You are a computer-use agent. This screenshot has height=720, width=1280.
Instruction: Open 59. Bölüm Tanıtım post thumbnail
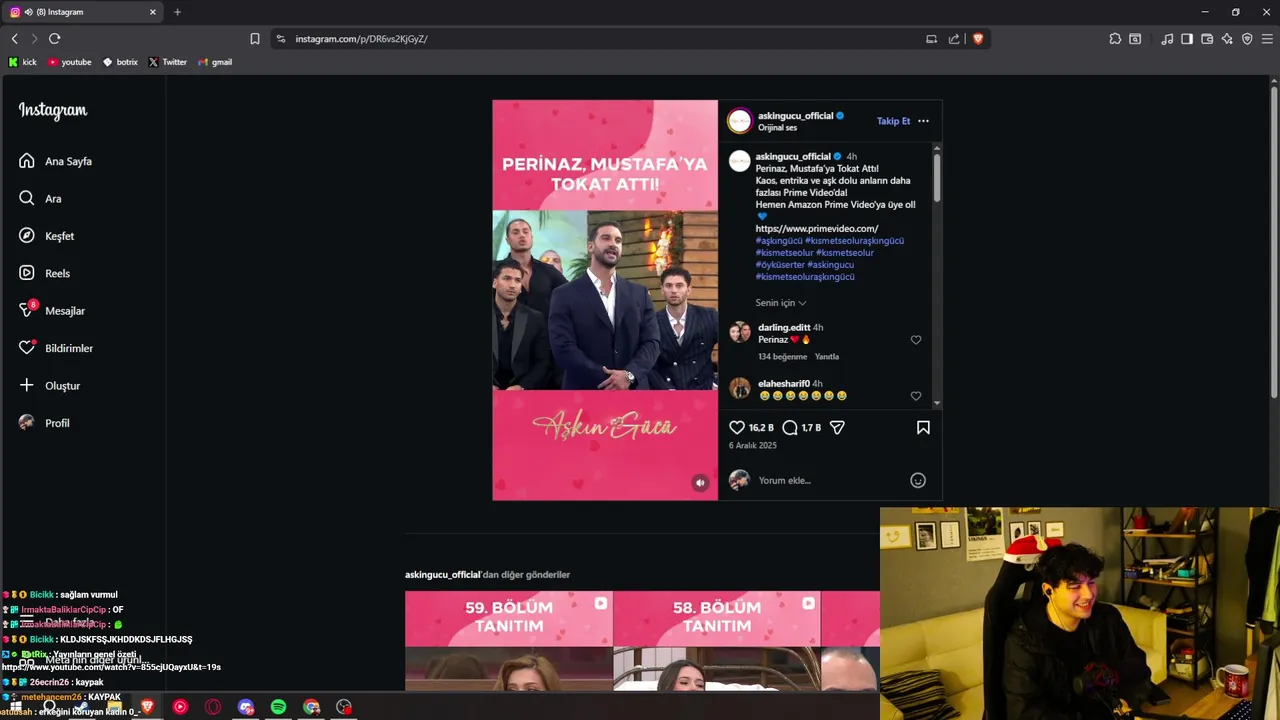pyautogui.click(x=509, y=640)
